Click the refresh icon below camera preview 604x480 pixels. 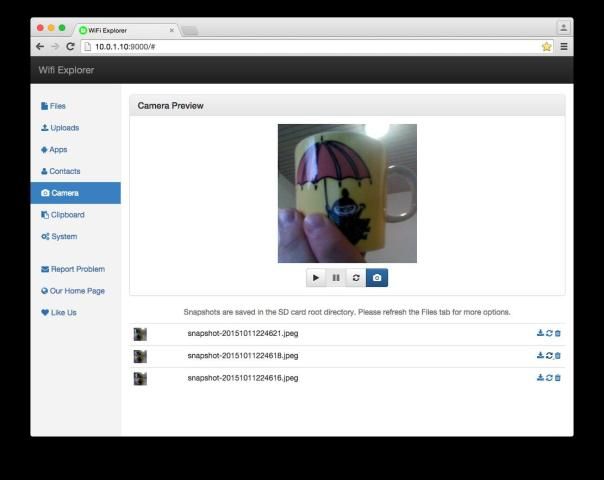coord(356,278)
